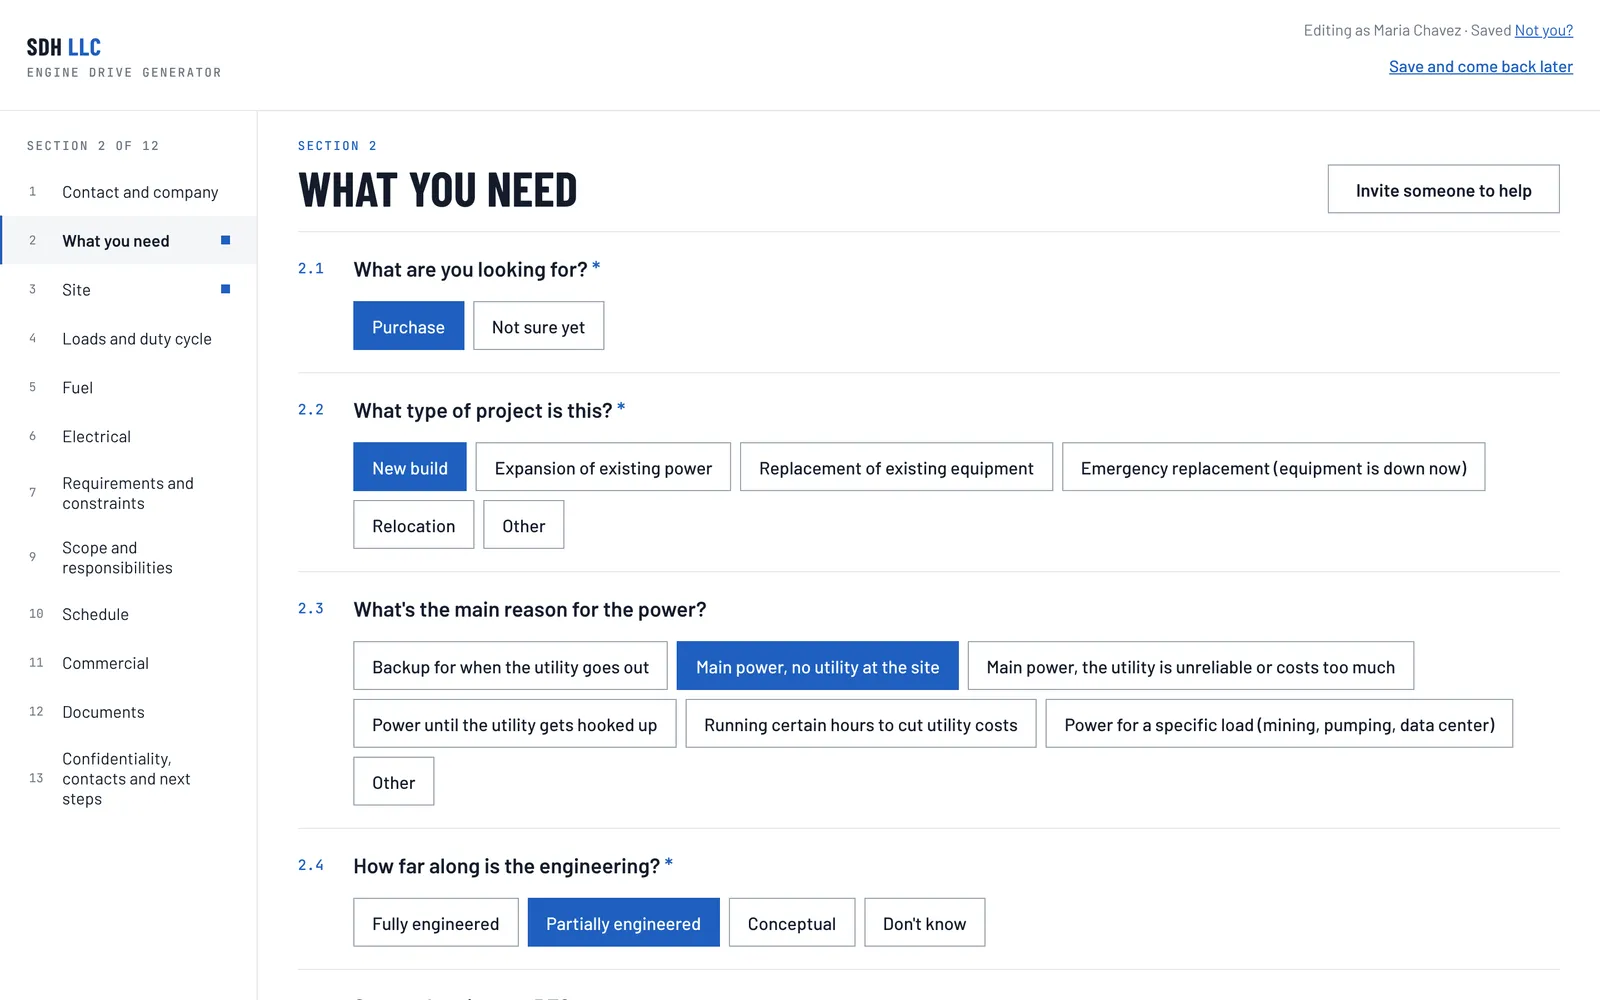
Task: Pick Main power, utility is unreliable option
Action: point(1190,666)
